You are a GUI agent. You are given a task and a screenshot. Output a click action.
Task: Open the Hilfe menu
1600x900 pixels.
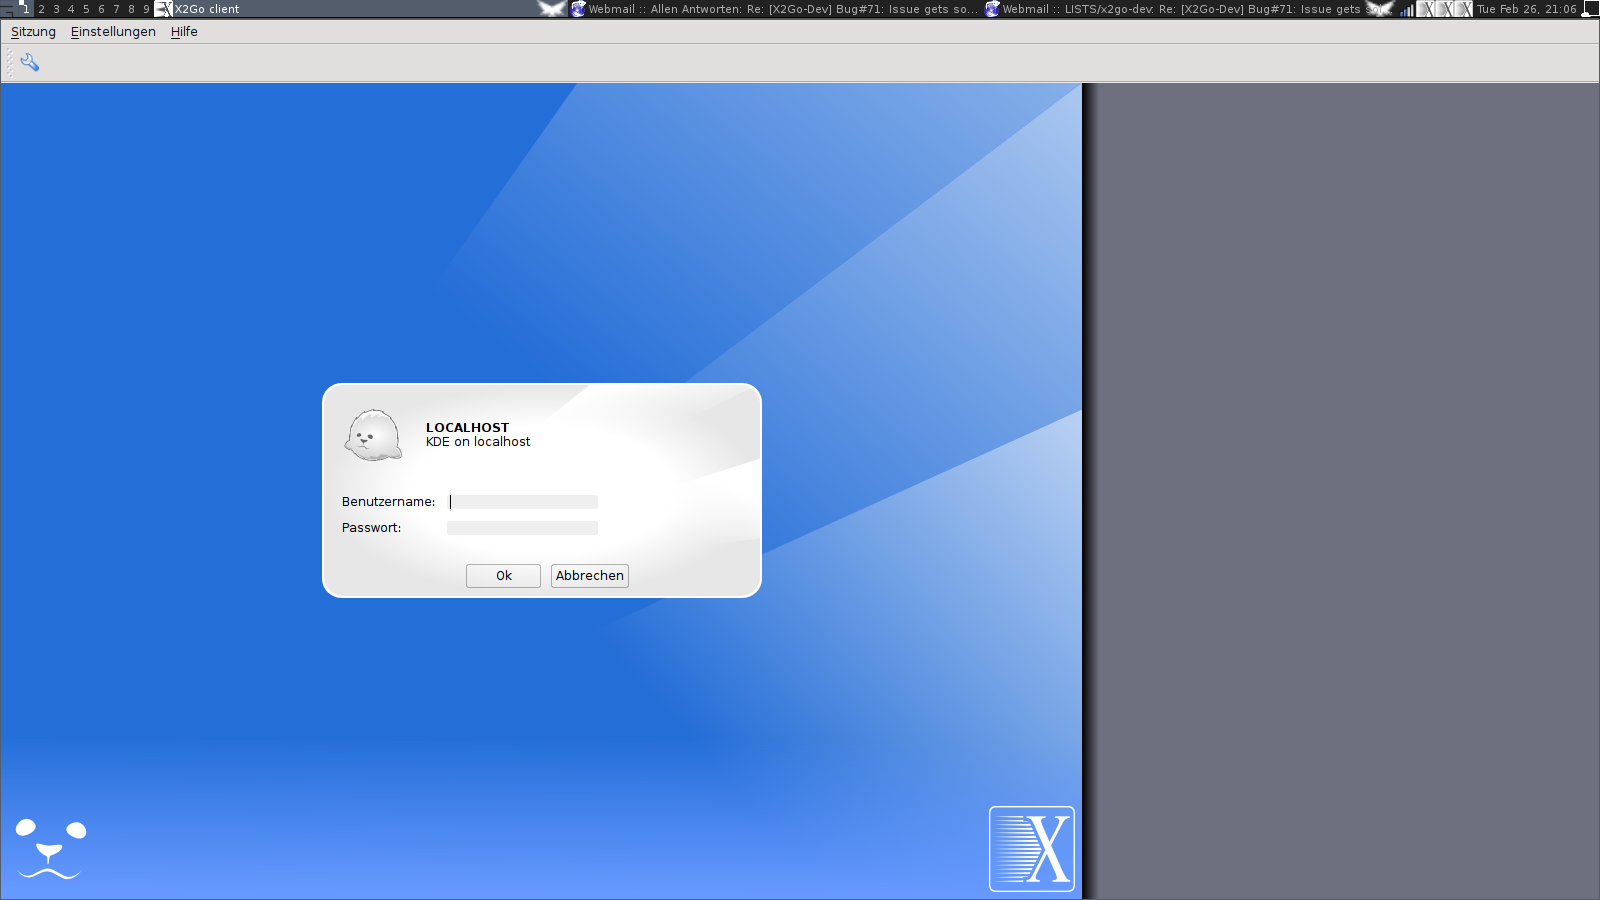[184, 32]
